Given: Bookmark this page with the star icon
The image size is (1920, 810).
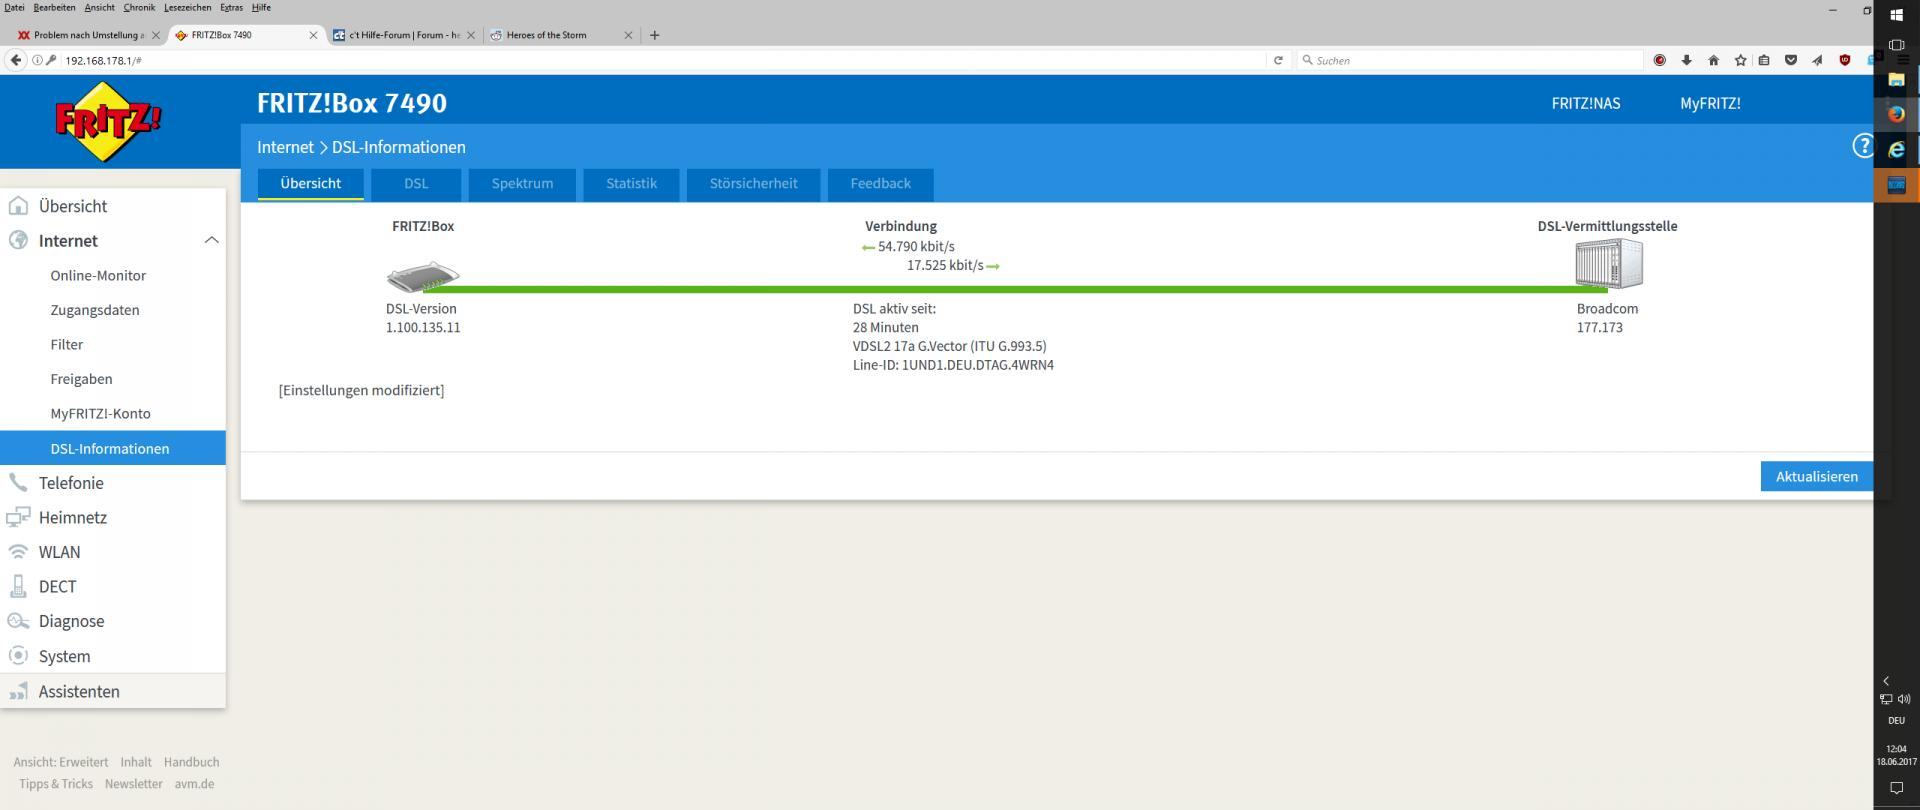Looking at the screenshot, I should [x=1740, y=60].
